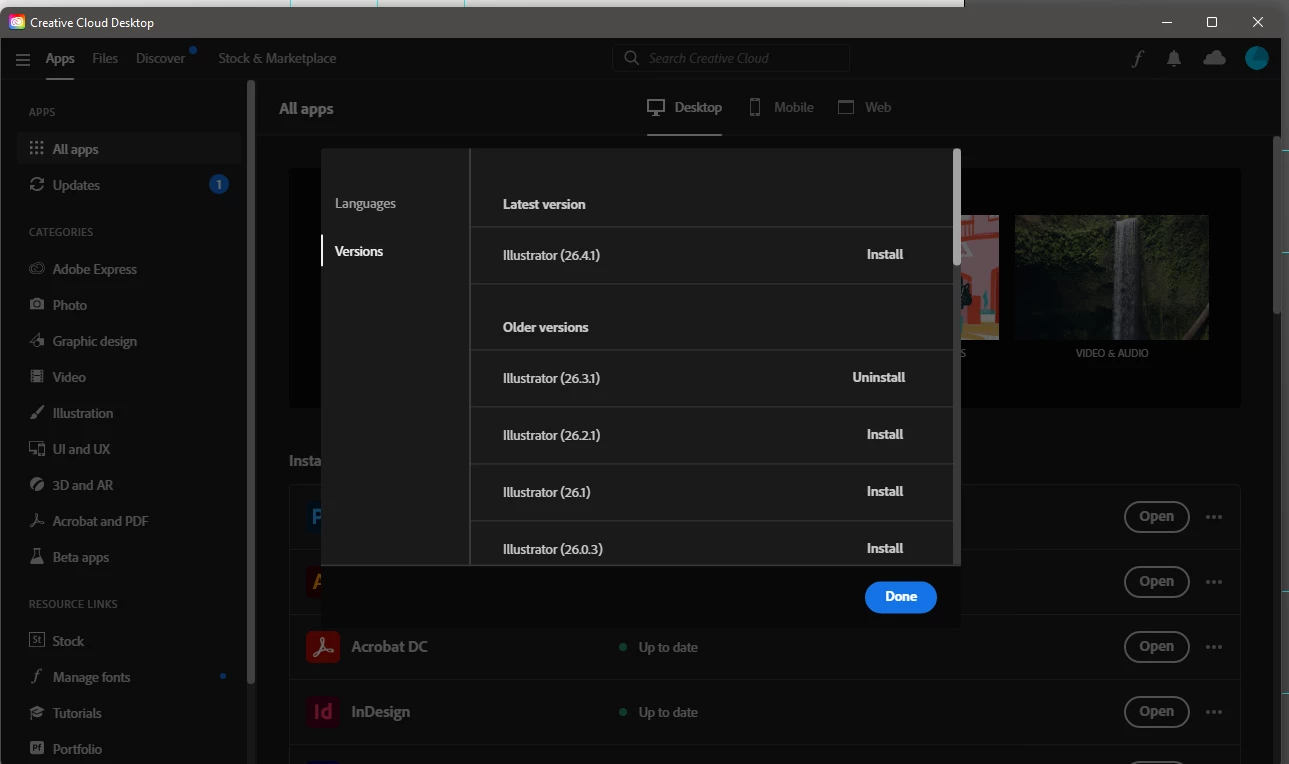Install Illustrator (26.0.3)
This screenshot has height=764, width=1289.
click(885, 548)
